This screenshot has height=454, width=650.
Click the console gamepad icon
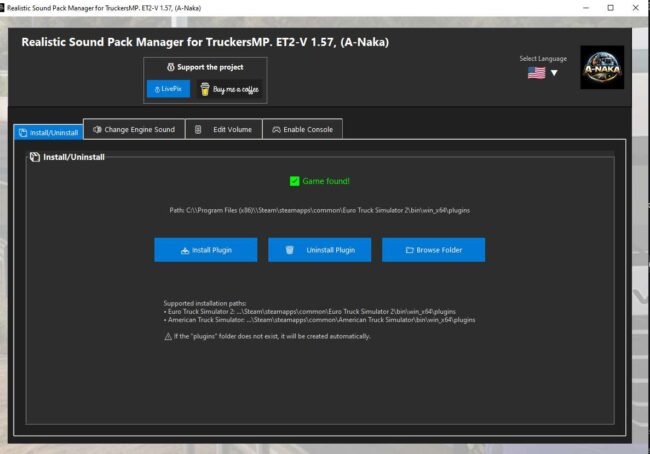(276, 130)
